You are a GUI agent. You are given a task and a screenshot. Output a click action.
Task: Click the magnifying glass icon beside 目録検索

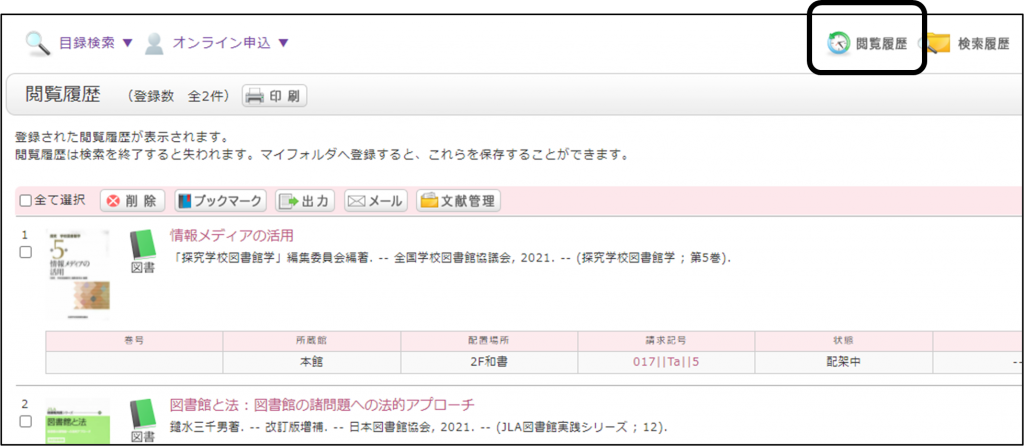37,43
